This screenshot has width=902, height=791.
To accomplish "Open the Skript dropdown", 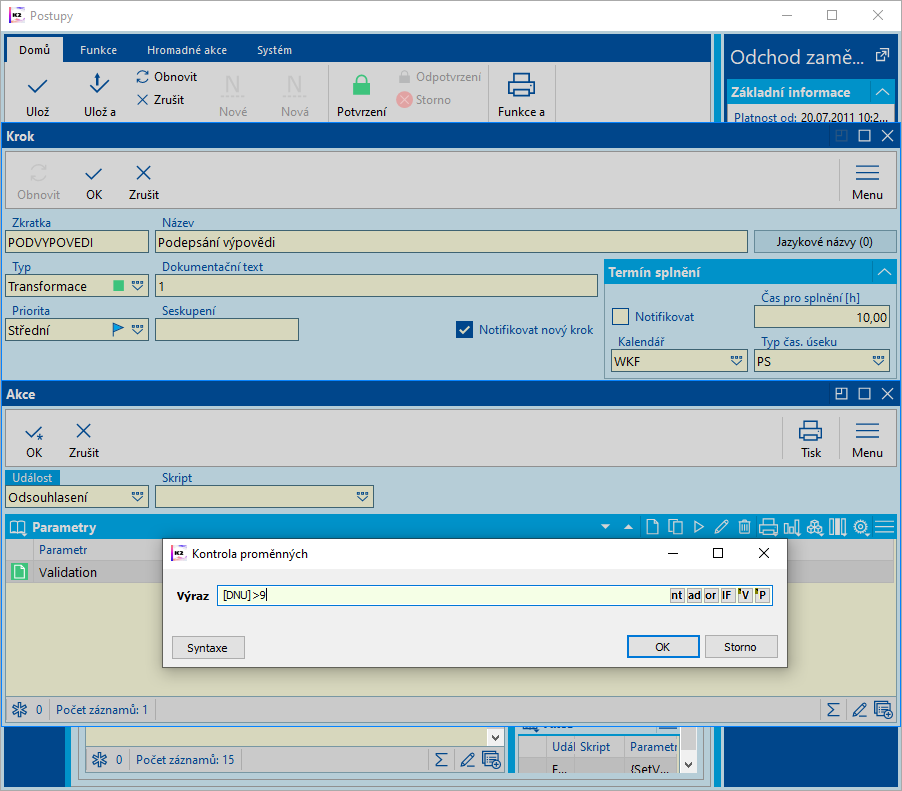I will pyautogui.click(x=362, y=496).
